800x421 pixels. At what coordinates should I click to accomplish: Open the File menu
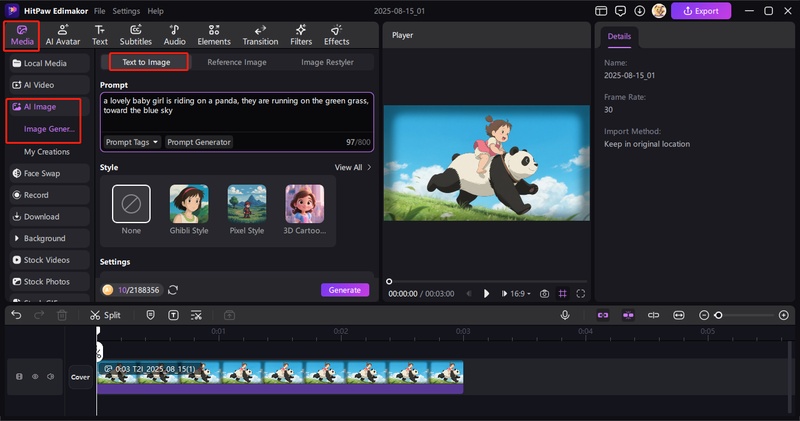pyautogui.click(x=99, y=11)
